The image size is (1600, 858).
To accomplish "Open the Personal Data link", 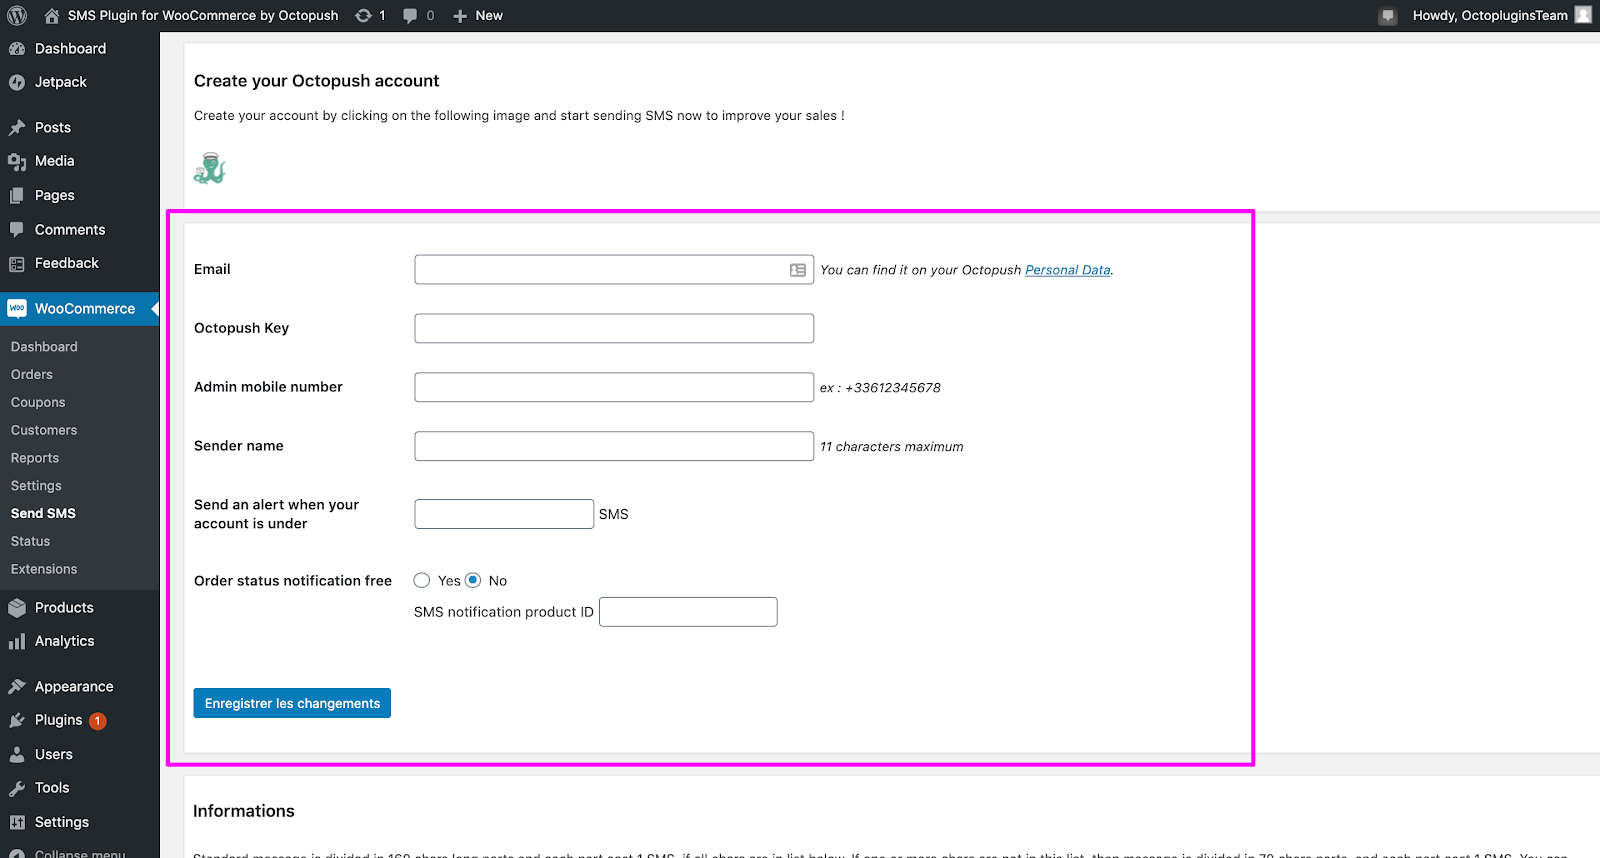I will pos(1067,270).
